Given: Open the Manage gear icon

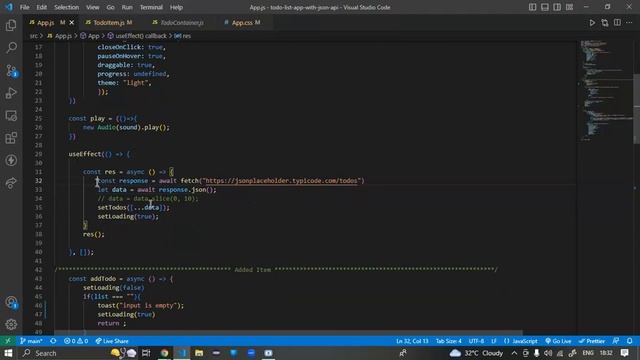Looking at the screenshot, I should click(x=11, y=324).
